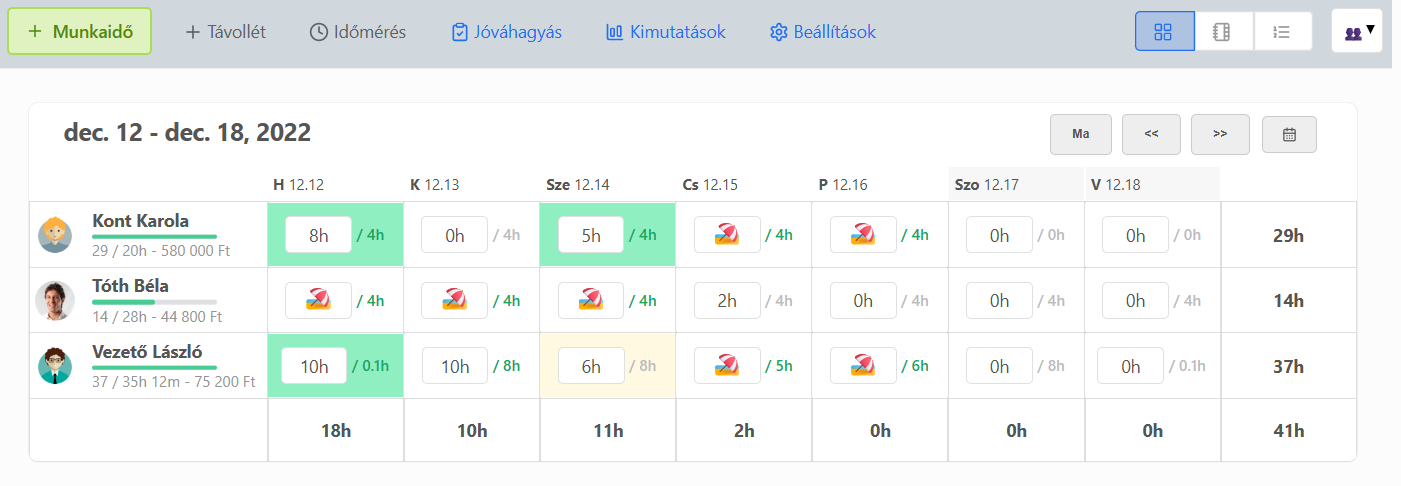
Task: Advance to the next week
Action: click(1220, 134)
